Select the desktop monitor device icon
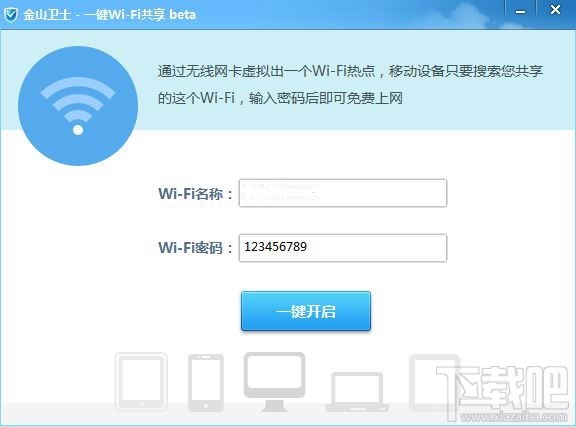Screen dimensions: 576x427 275,382
